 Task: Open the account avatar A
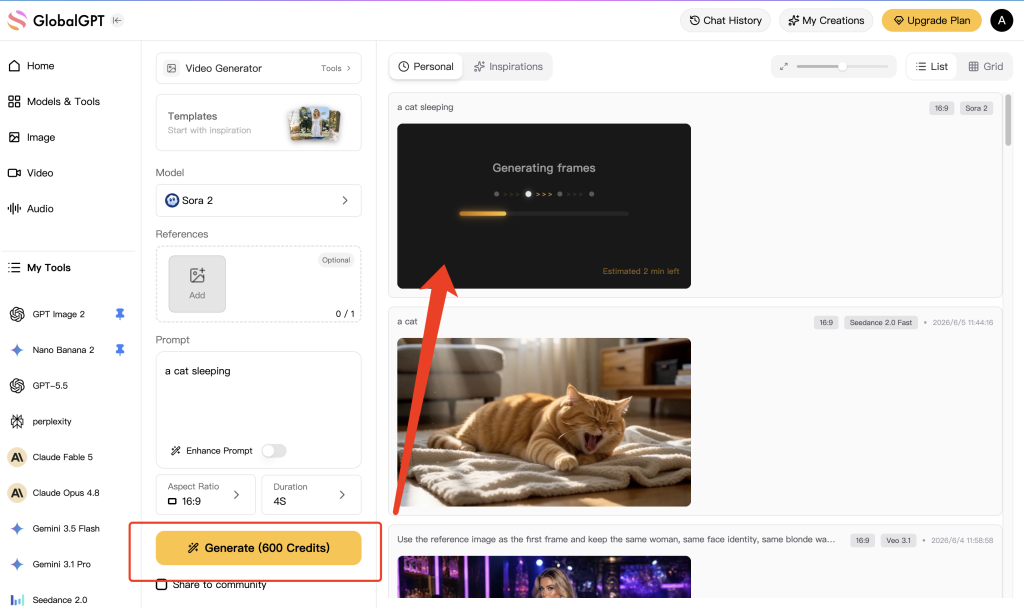[x=1001, y=20]
